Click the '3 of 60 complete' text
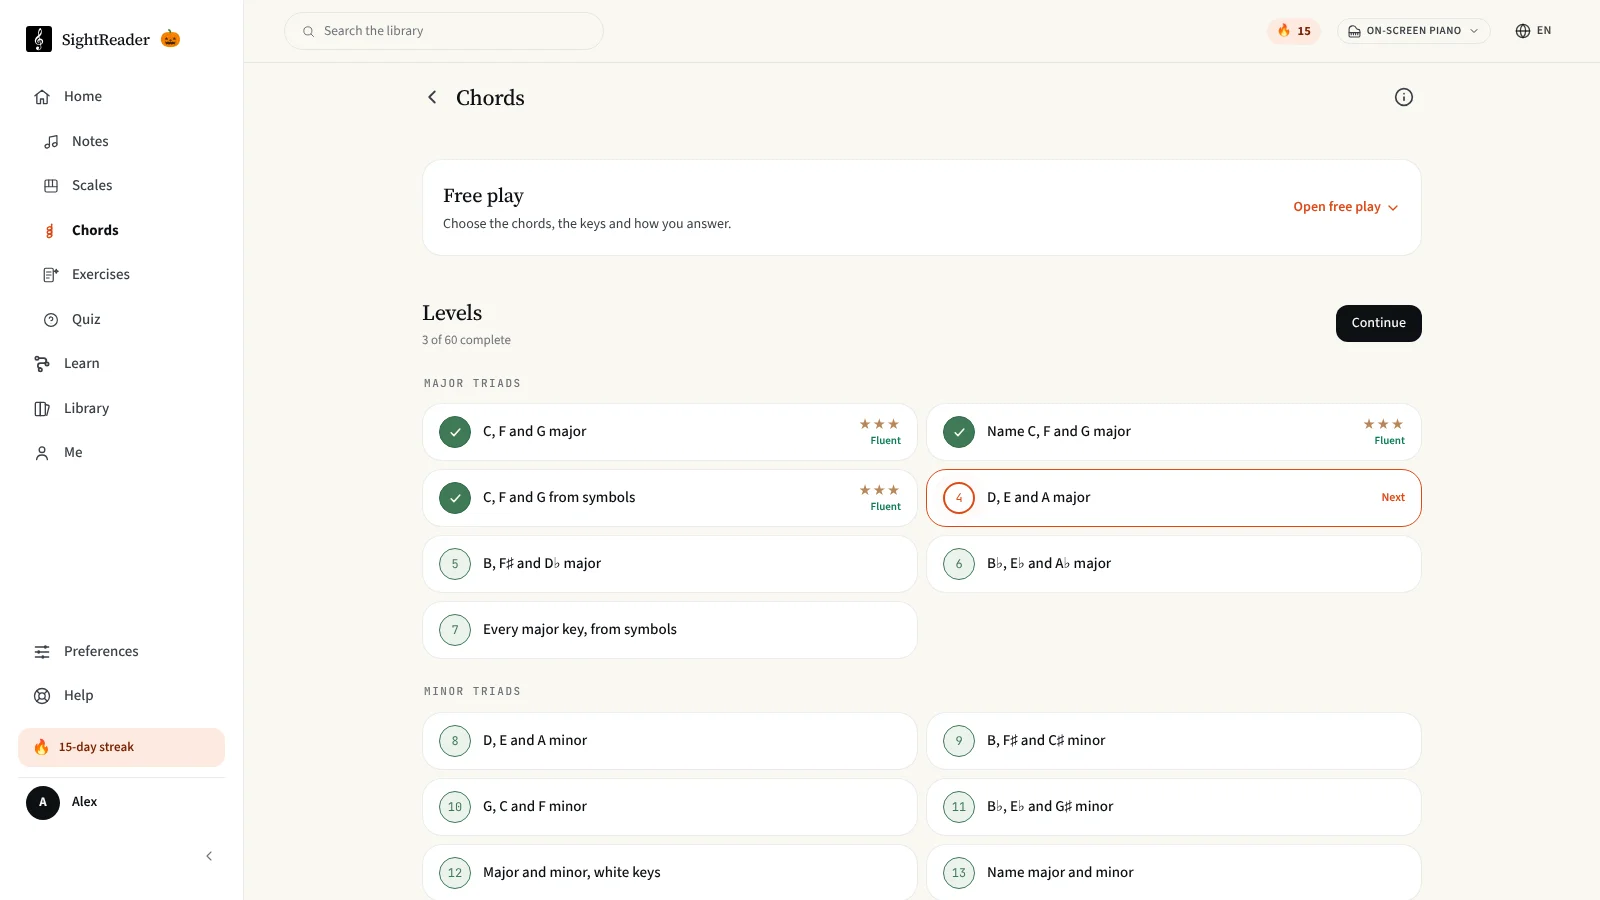Viewport: 1600px width, 900px height. [466, 340]
